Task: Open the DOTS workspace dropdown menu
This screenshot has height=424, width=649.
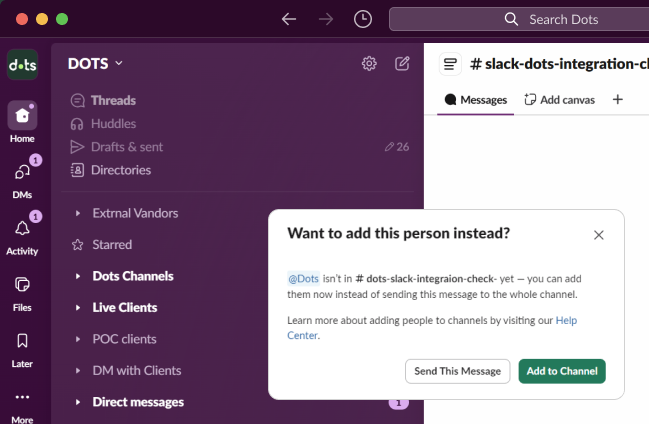Action: click(x=96, y=63)
